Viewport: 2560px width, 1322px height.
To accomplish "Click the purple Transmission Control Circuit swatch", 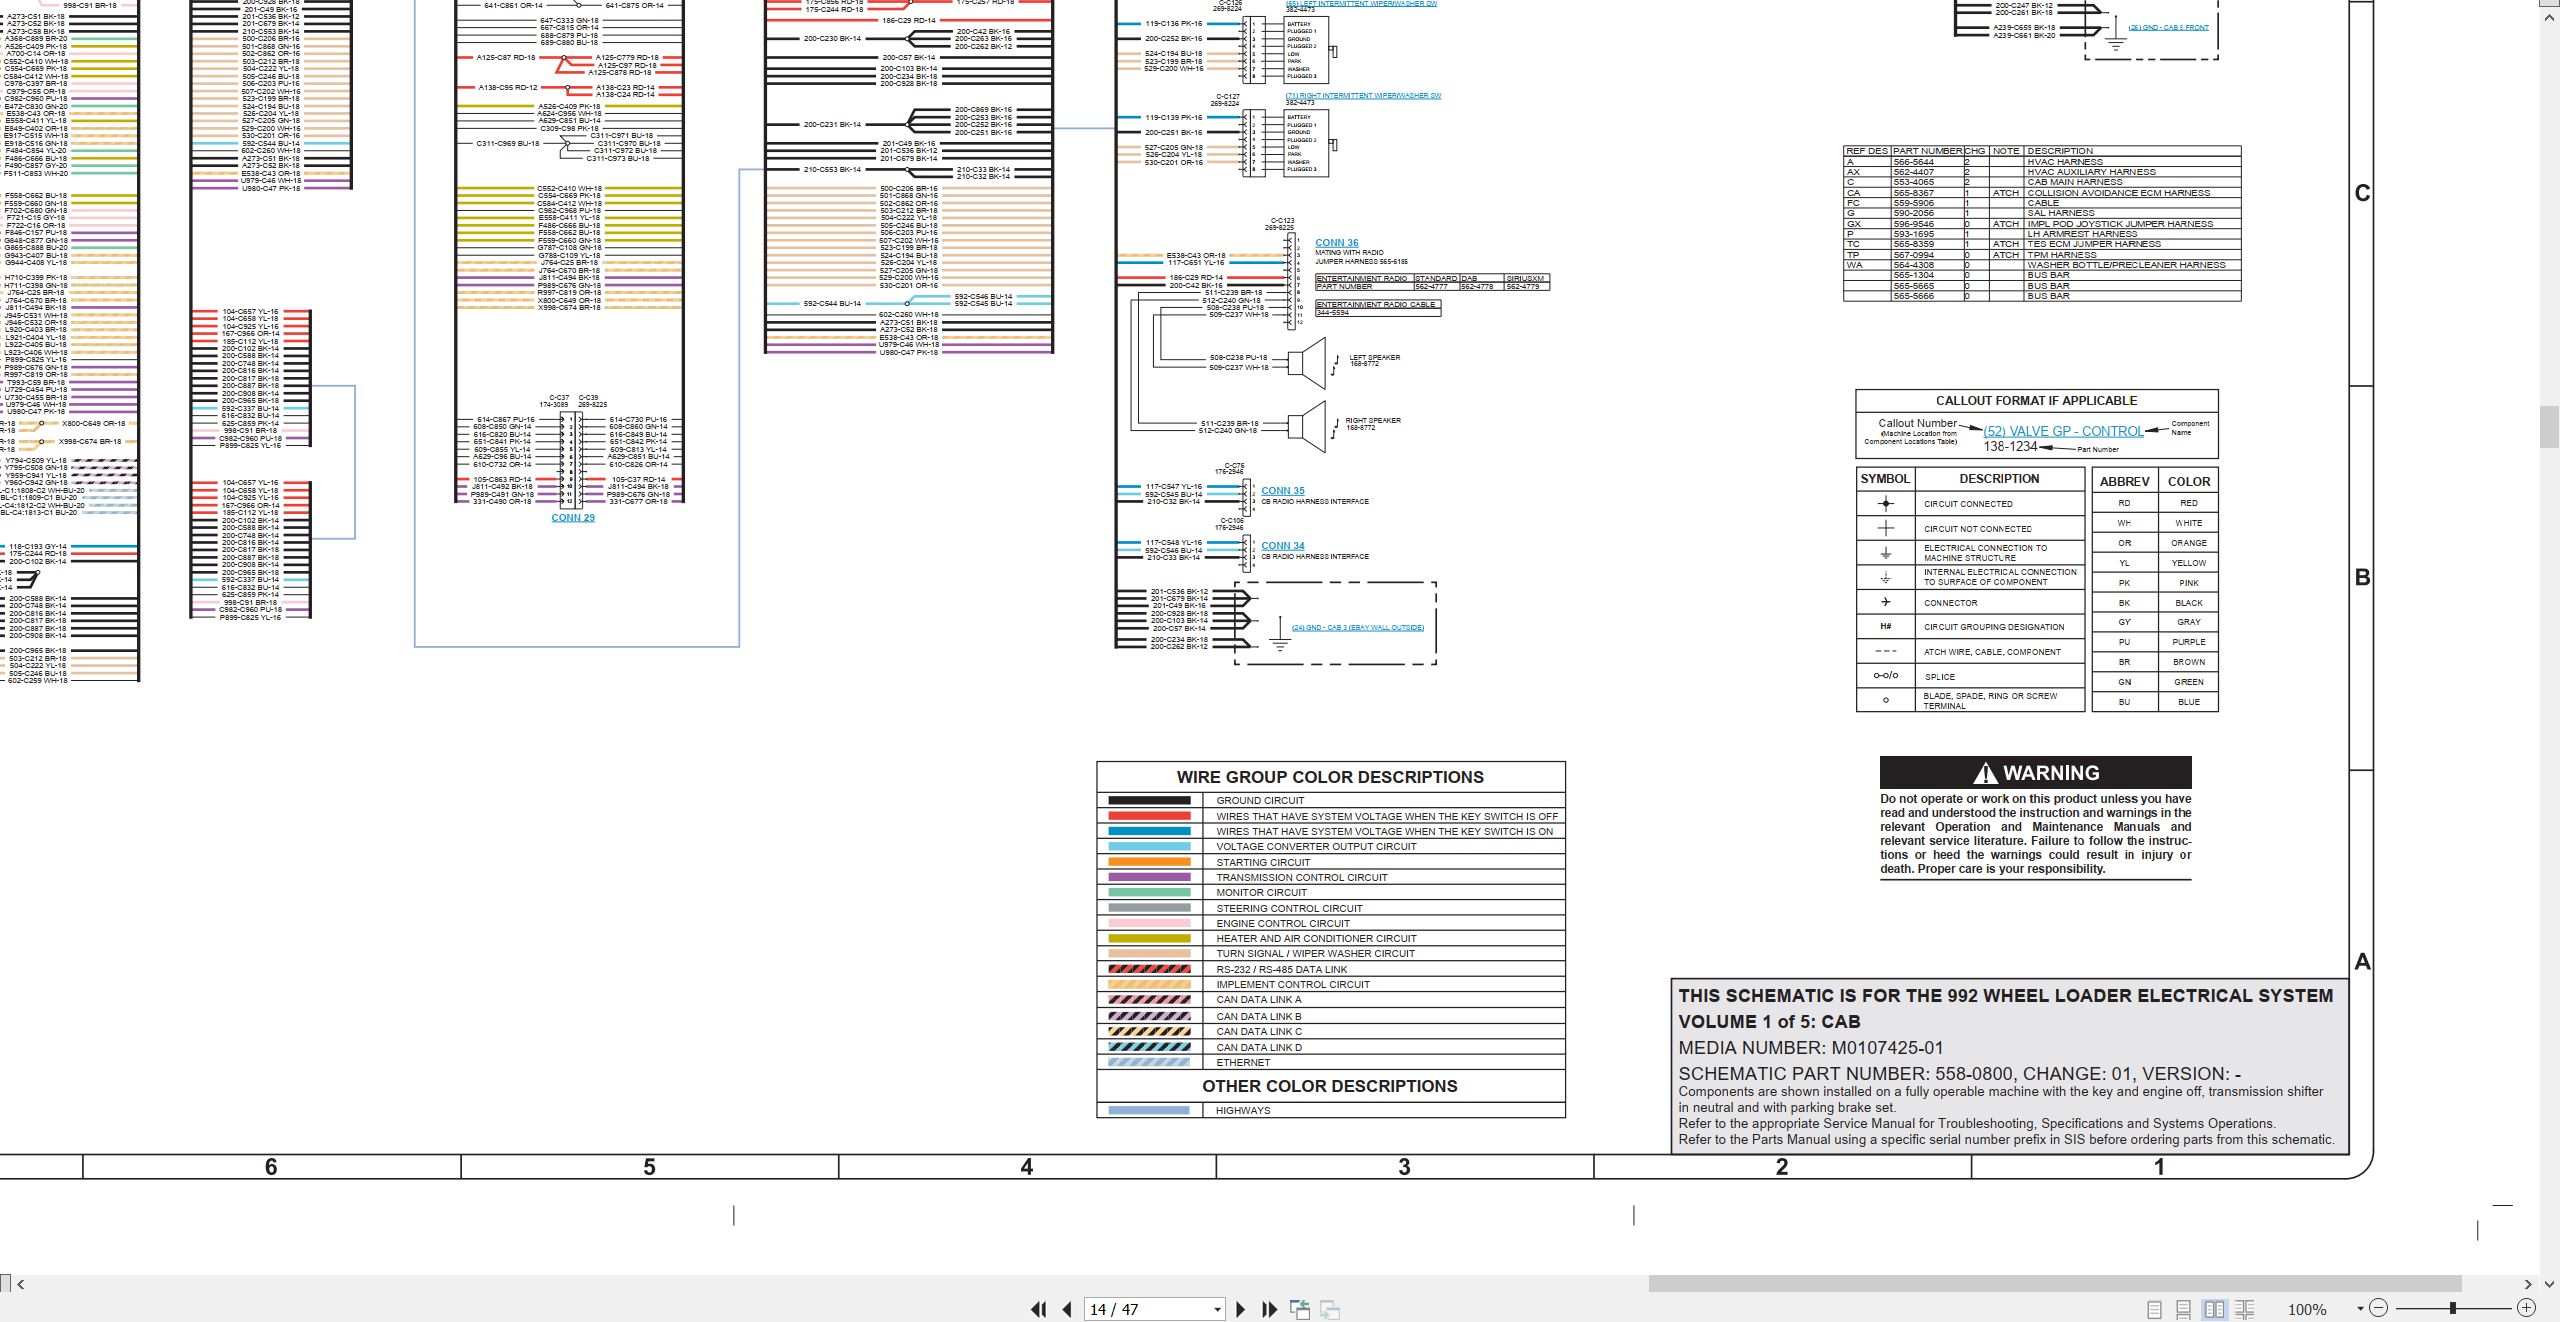I will [x=1149, y=877].
